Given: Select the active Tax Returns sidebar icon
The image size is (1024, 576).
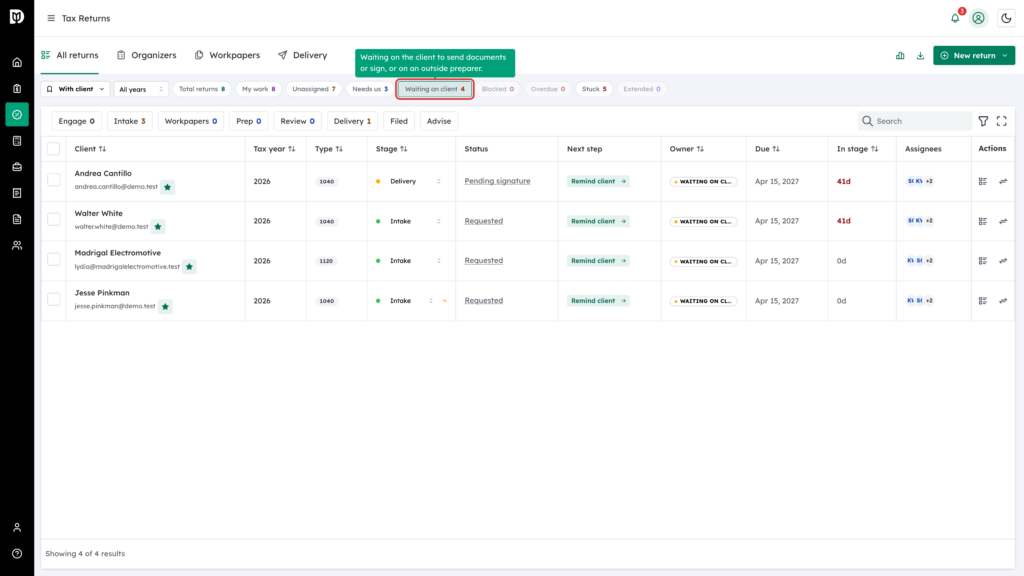Looking at the screenshot, I should click(x=17, y=114).
